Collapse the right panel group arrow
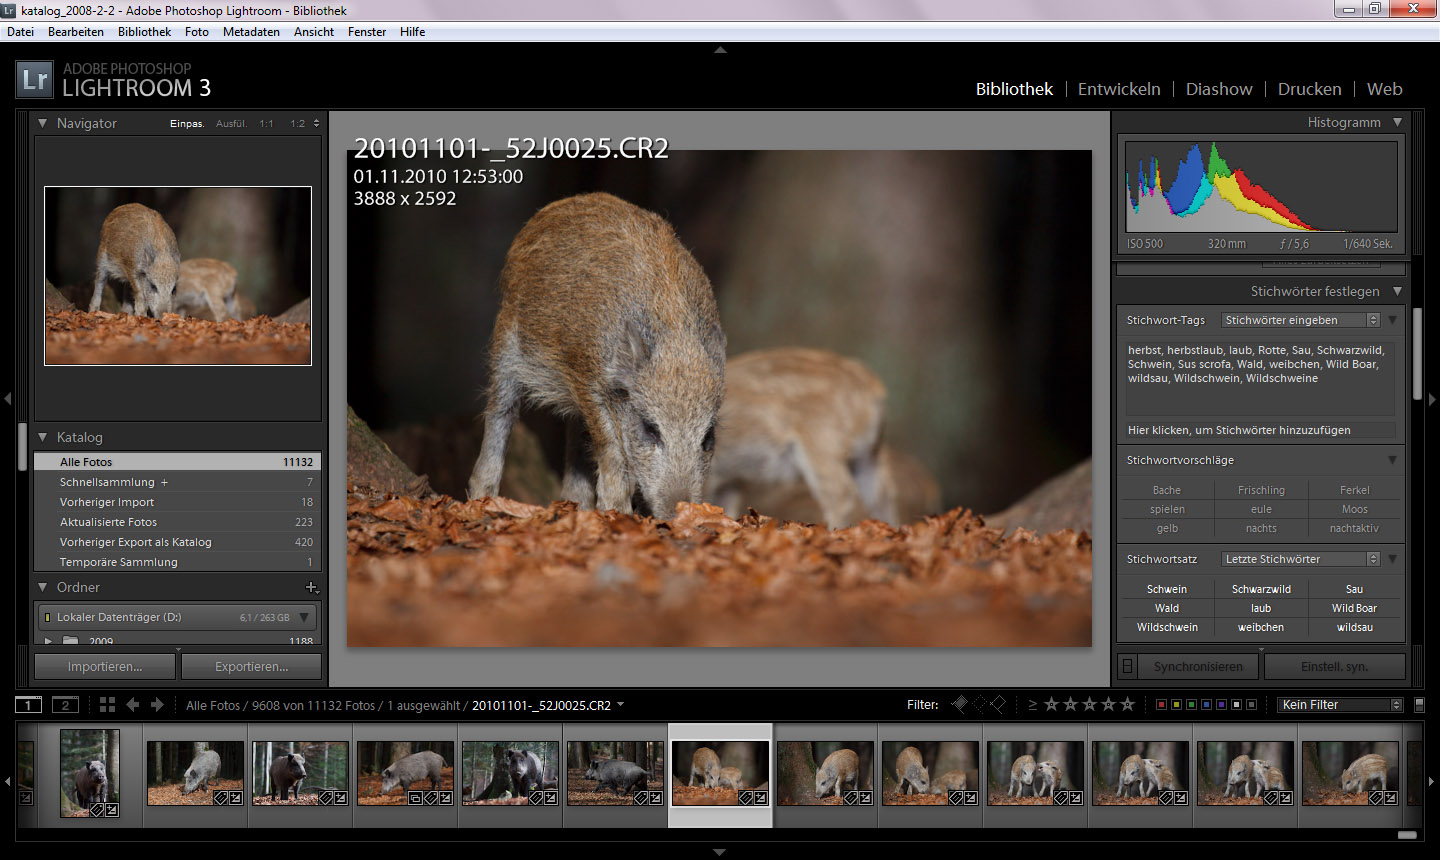 [1432, 398]
